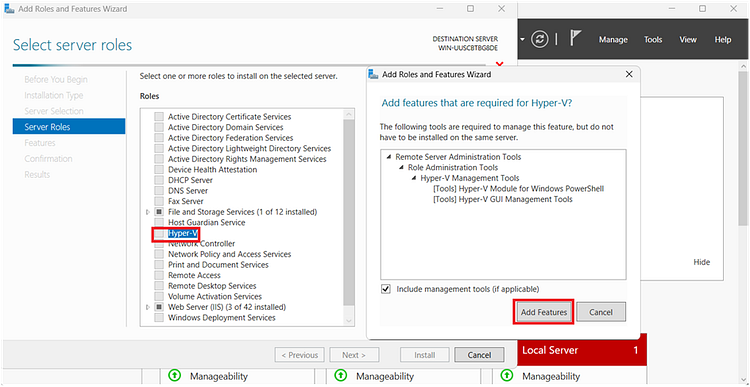Select the Print and Document Services role
Screen dimensions: 750x387
click(x=218, y=265)
